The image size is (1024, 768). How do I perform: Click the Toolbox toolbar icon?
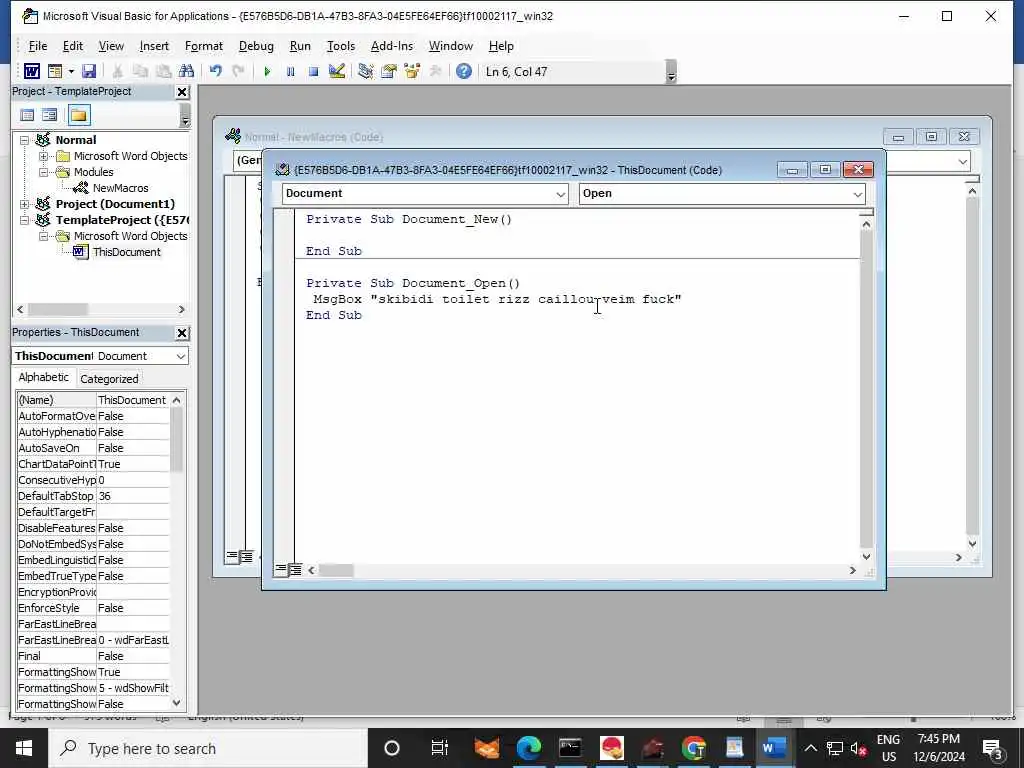tap(435, 71)
